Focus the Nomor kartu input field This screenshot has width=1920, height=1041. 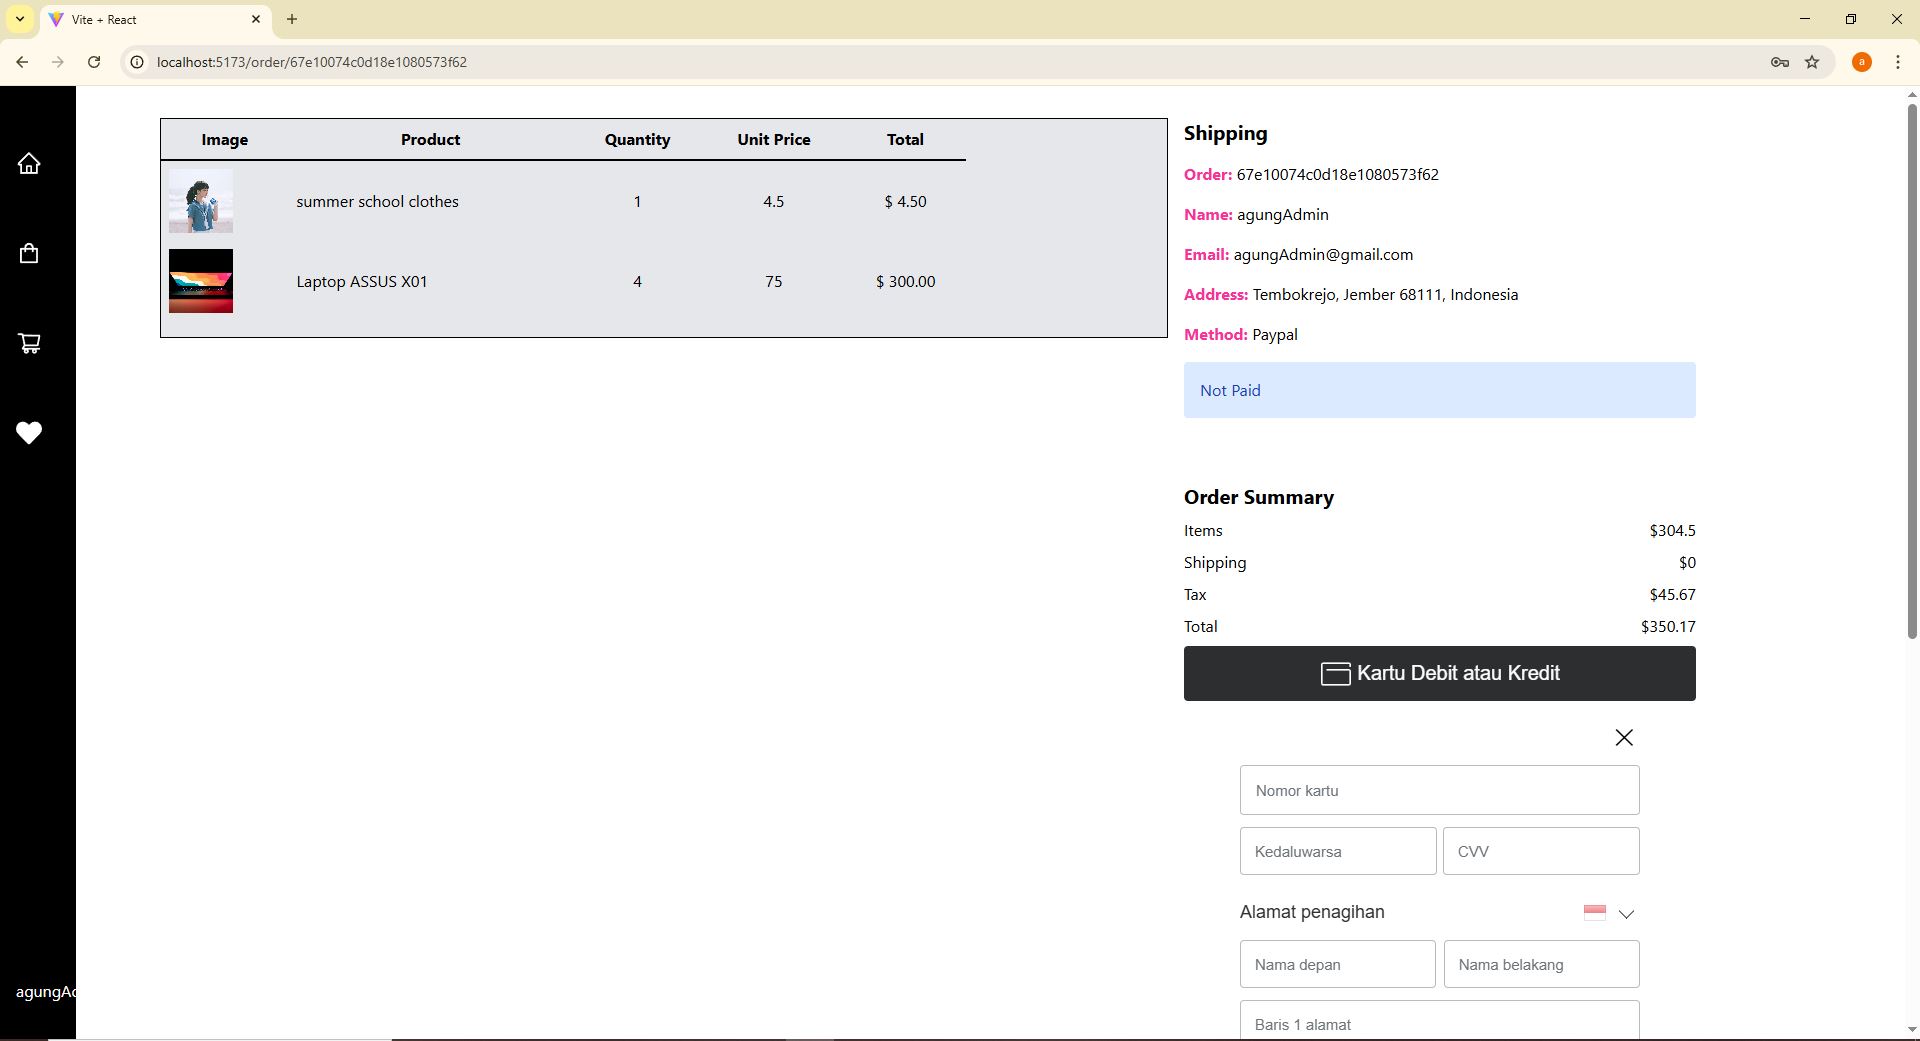tap(1439, 790)
